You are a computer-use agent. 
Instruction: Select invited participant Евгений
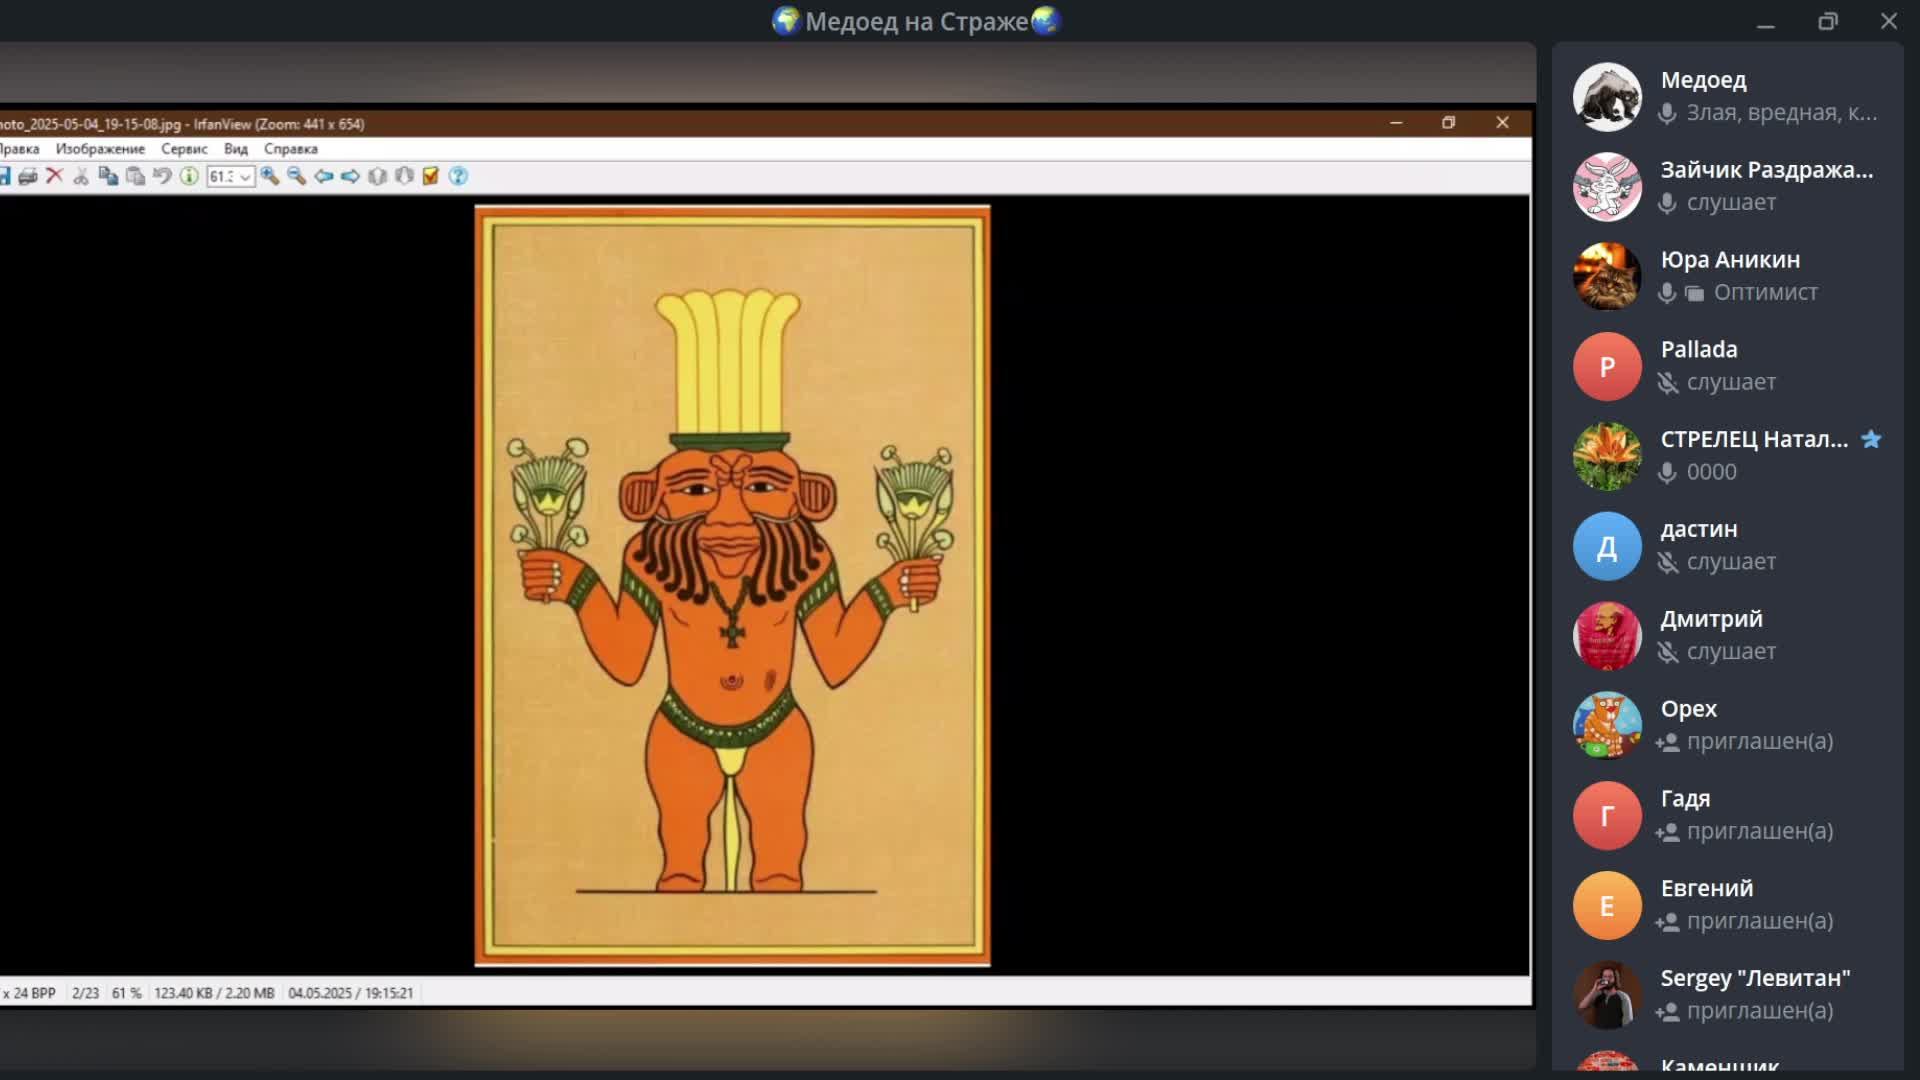point(1728,905)
